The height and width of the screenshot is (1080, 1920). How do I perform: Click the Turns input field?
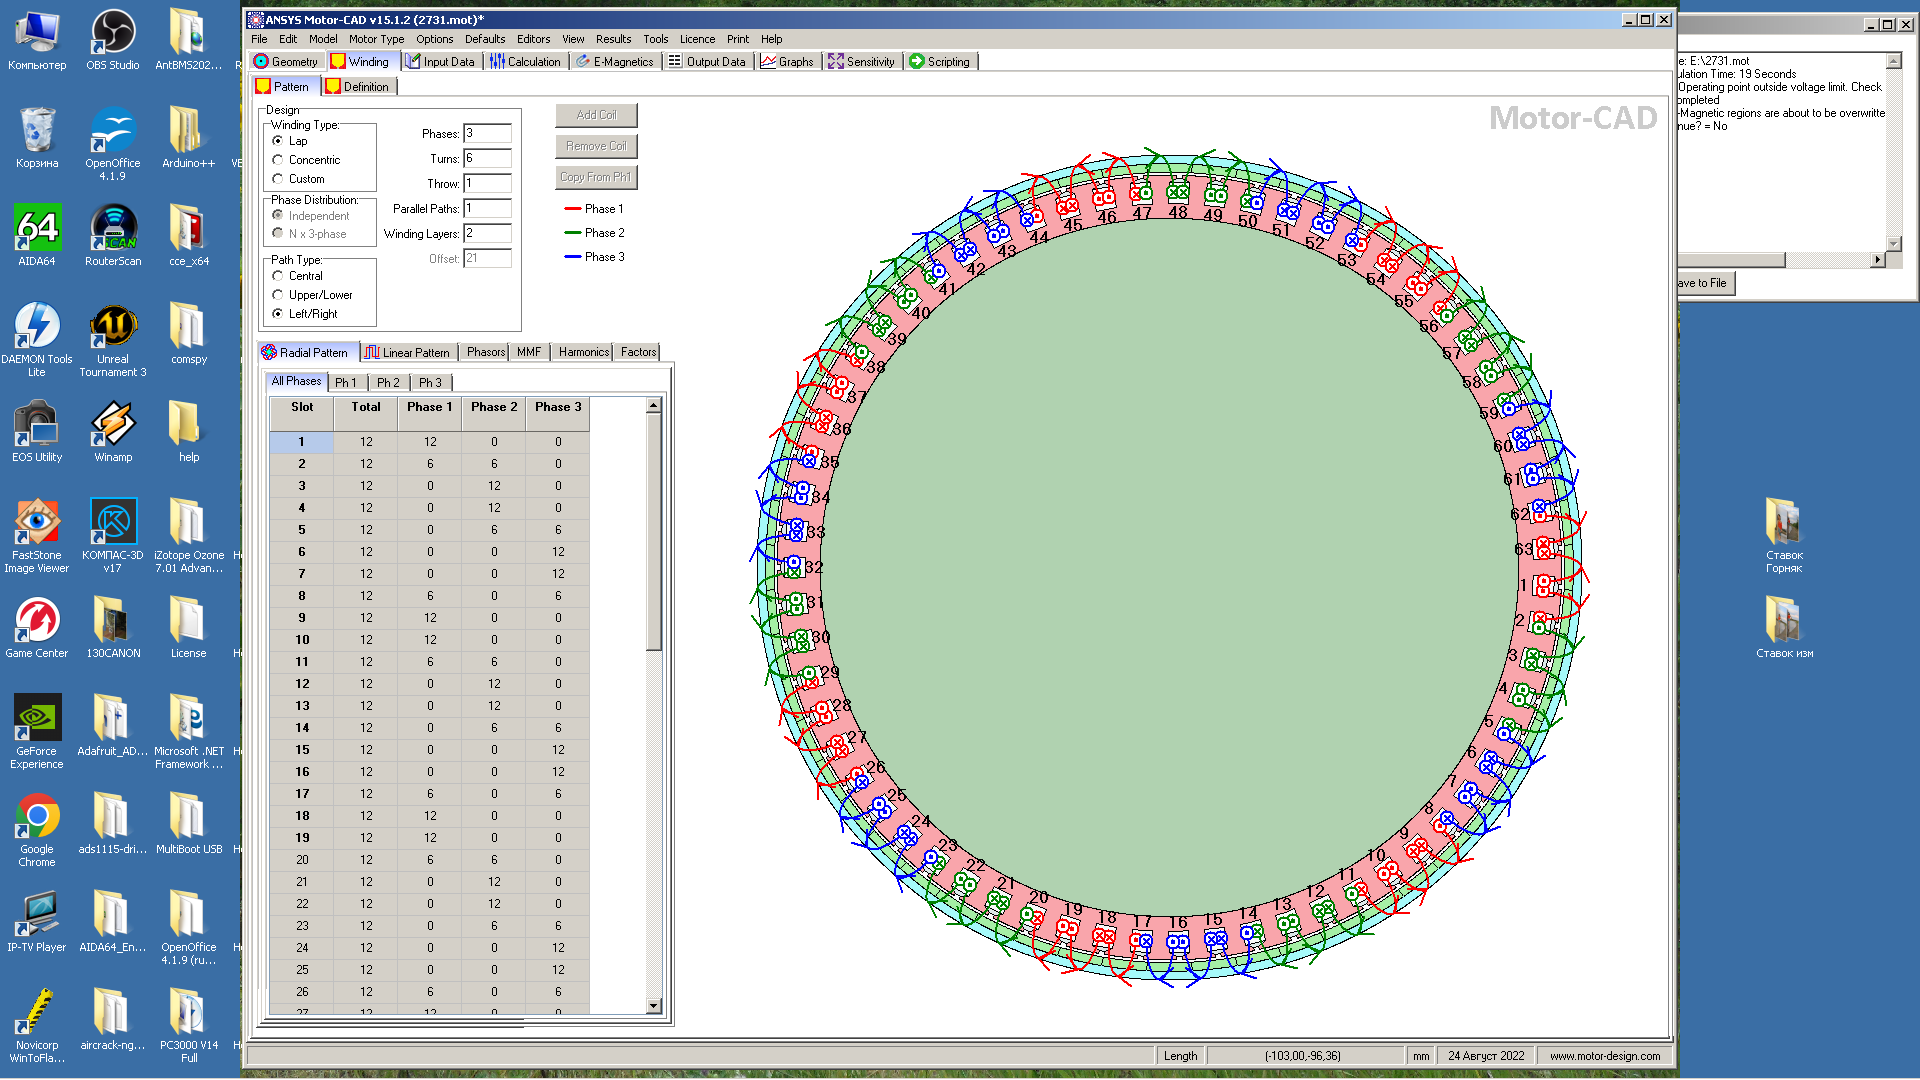click(x=487, y=158)
